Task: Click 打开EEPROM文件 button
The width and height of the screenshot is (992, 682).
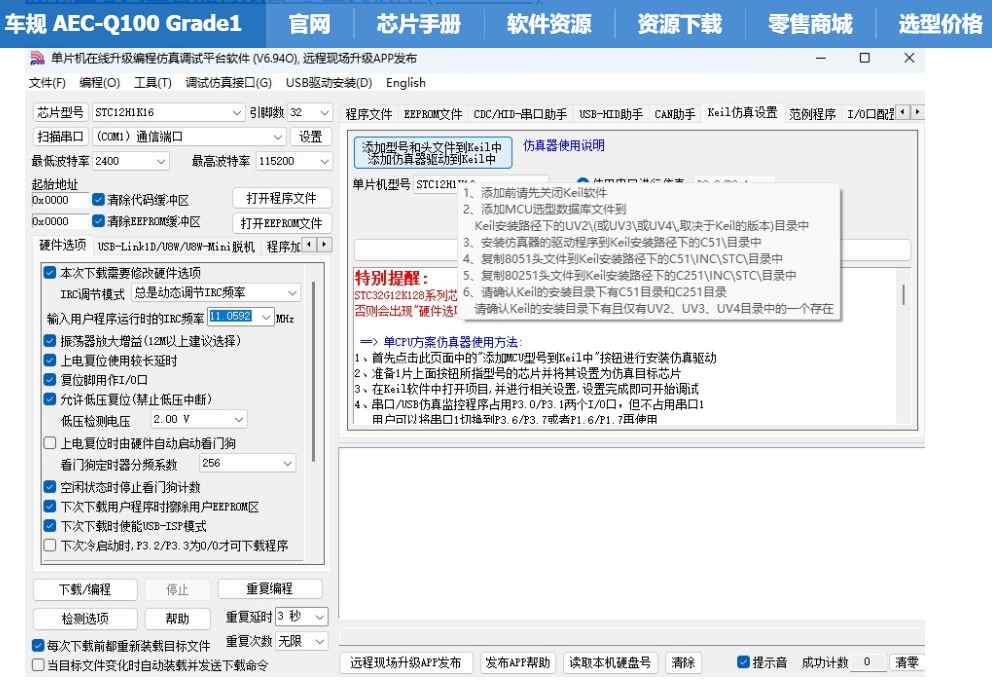Action: click(282, 223)
